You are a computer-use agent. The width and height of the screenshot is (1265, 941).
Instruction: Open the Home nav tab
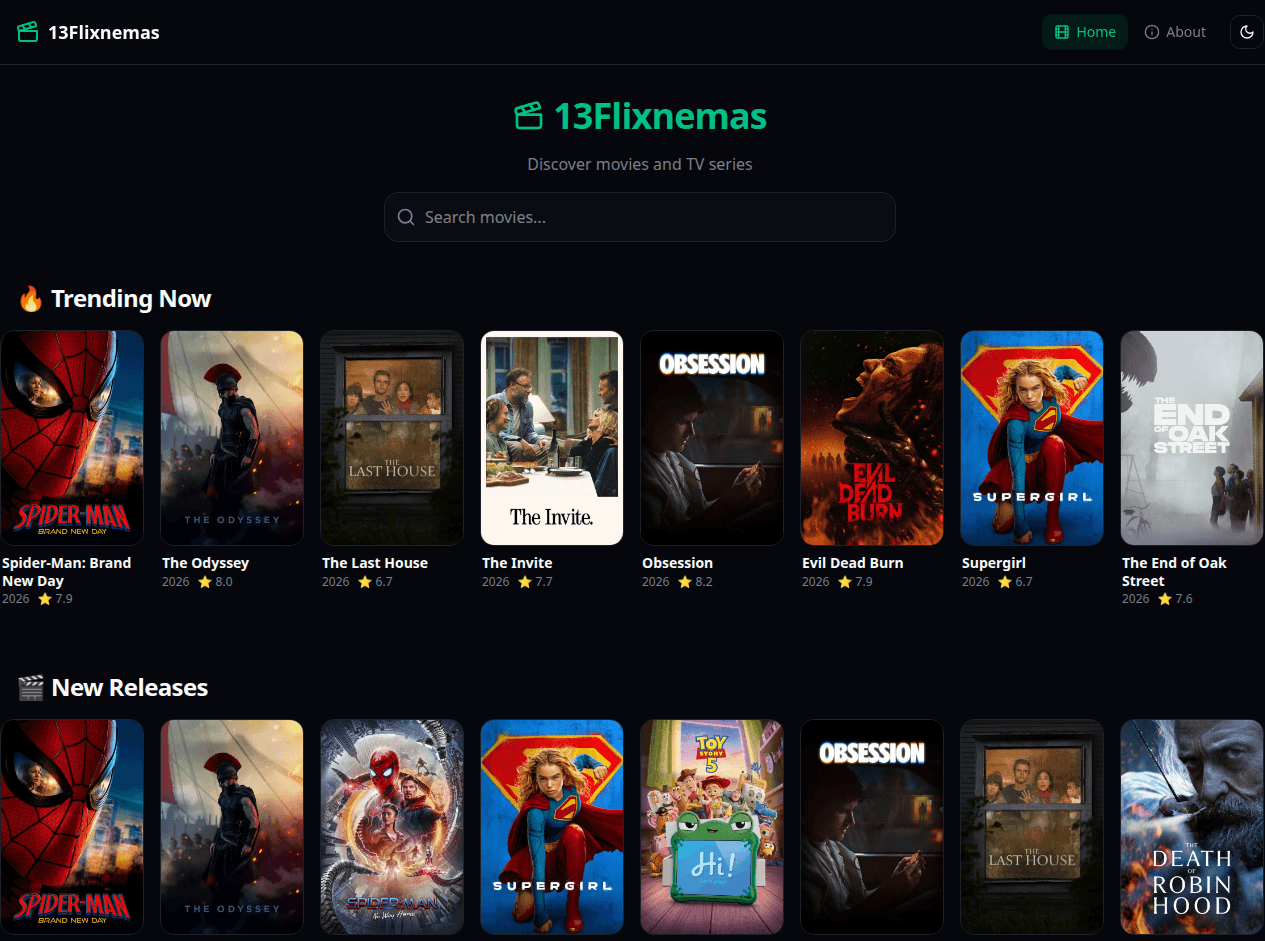1085,32
